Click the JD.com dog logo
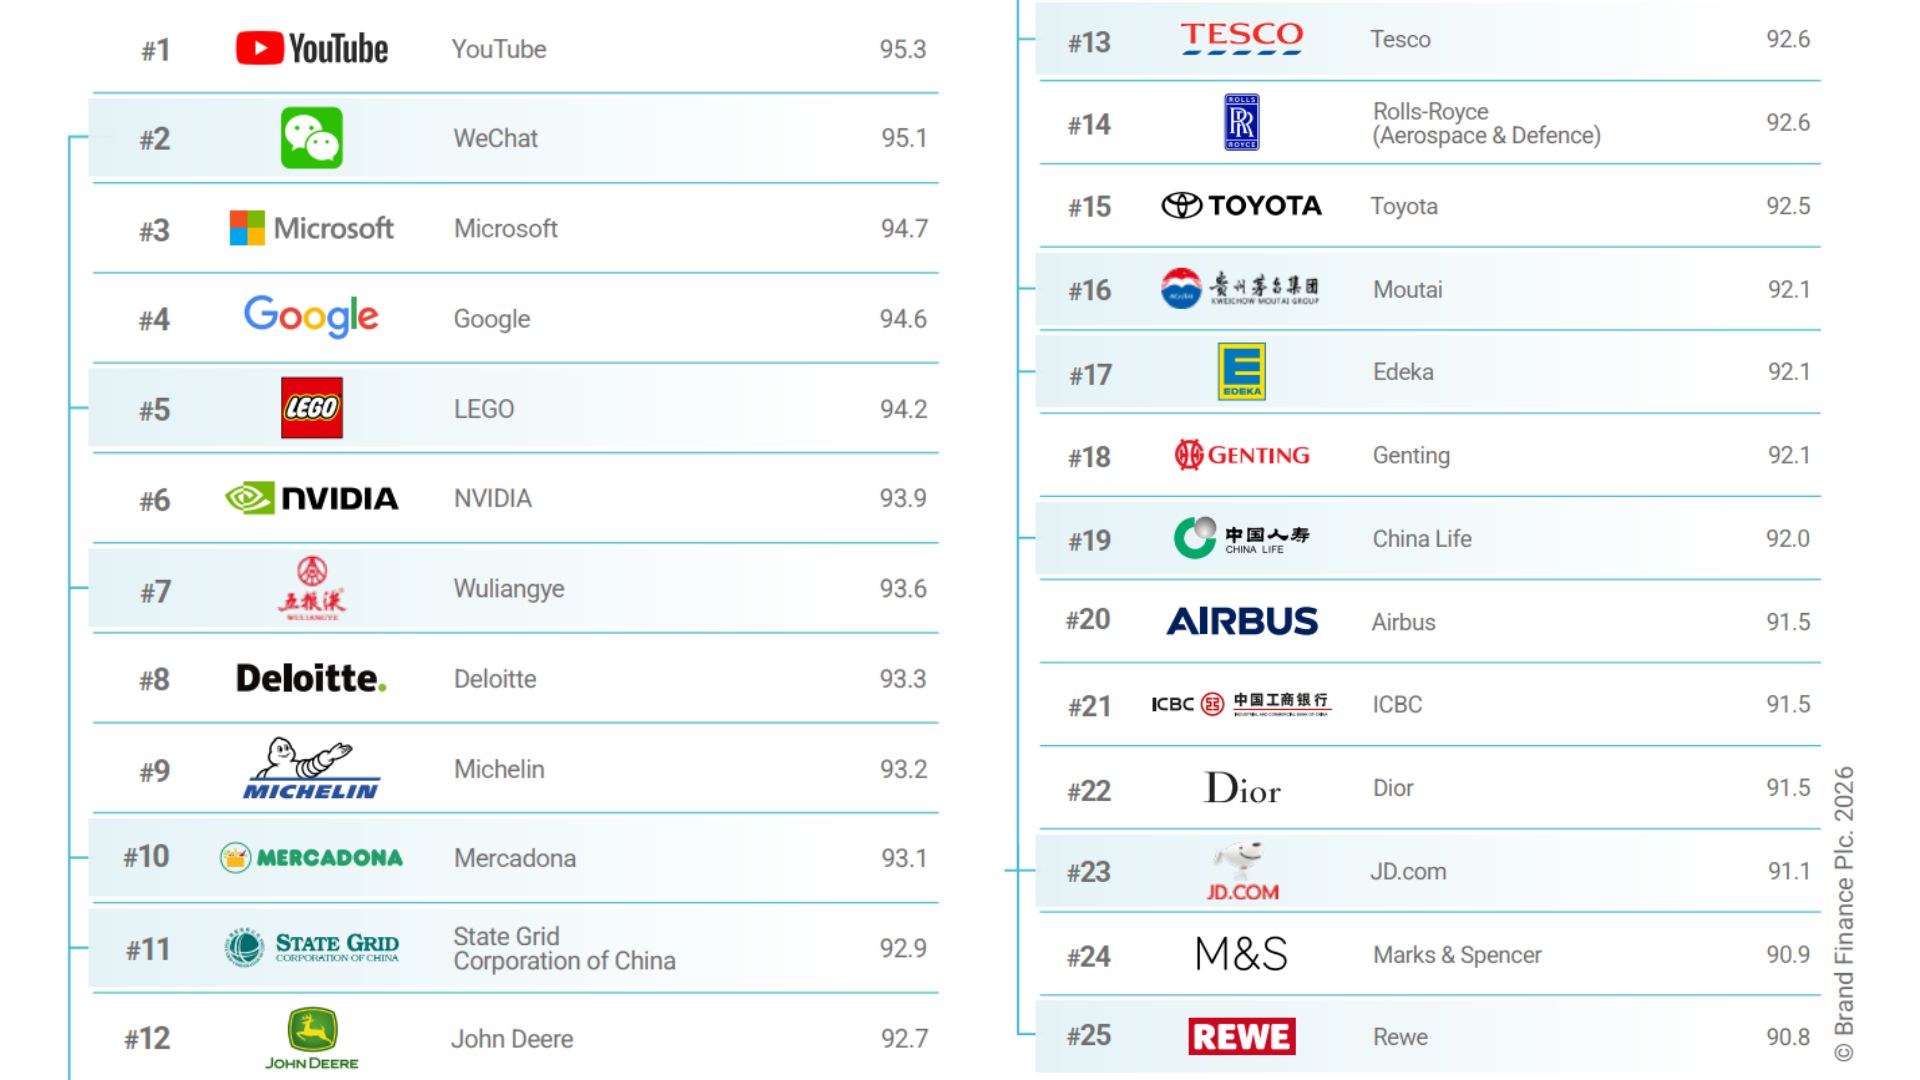 [1241, 871]
